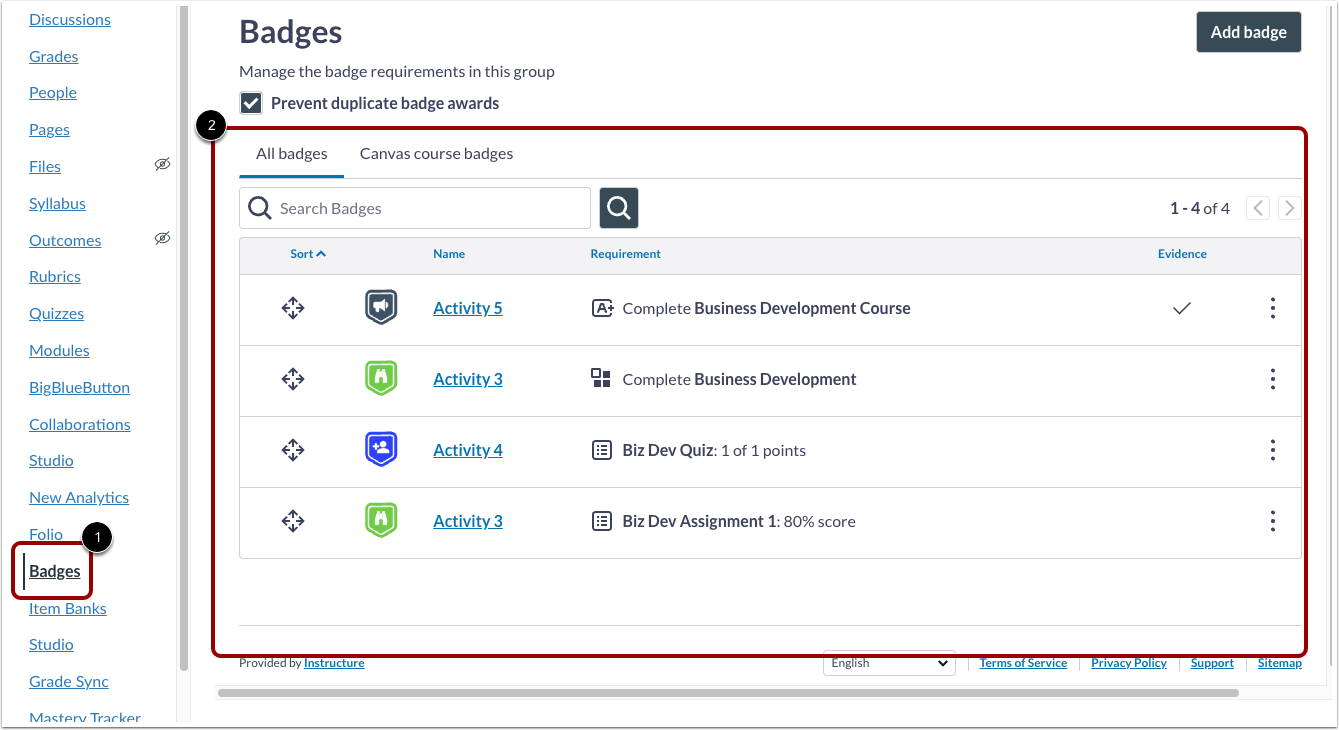The height and width of the screenshot is (730, 1339).
Task: Click the quiz requirement icon beside Biz Dev Quiz
Action: 601,450
